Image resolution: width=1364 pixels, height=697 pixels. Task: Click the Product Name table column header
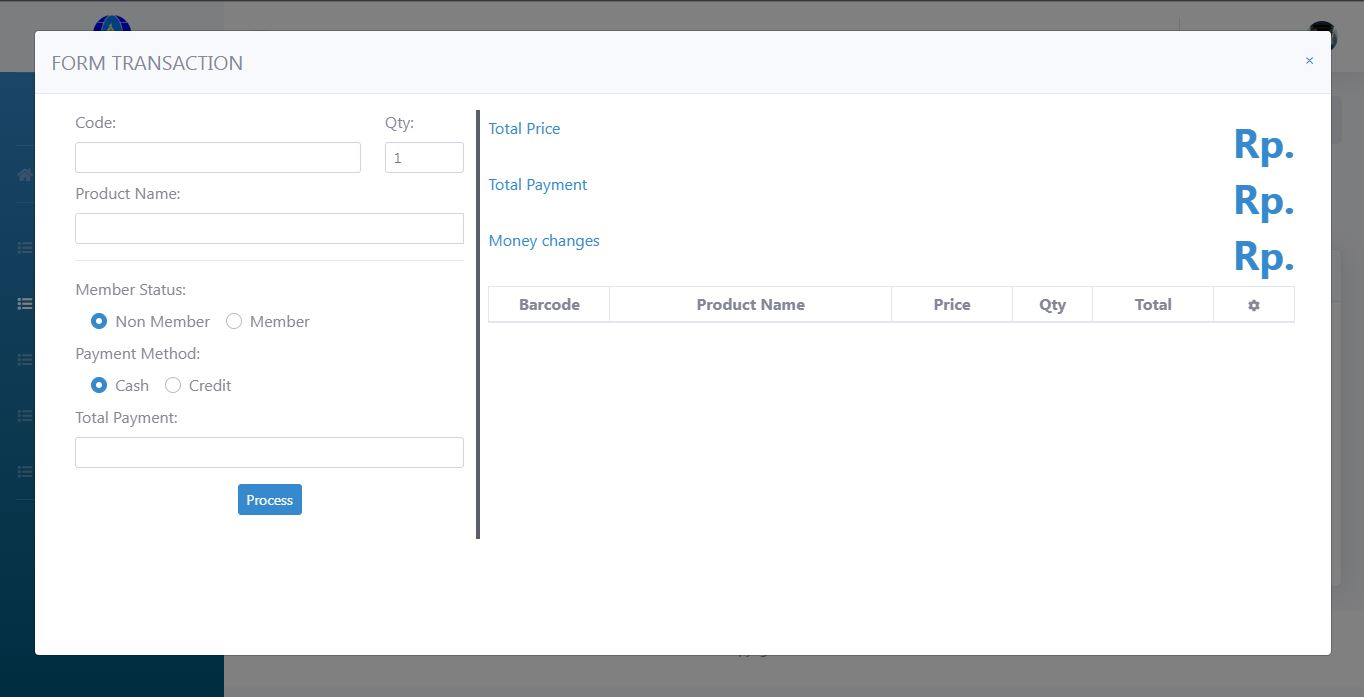click(750, 305)
